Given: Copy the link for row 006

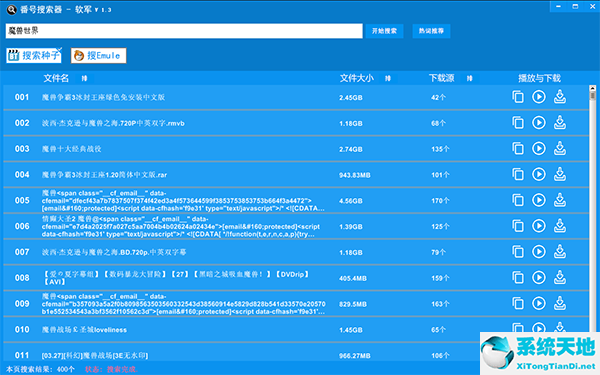Looking at the screenshot, I should (x=518, y=226).
